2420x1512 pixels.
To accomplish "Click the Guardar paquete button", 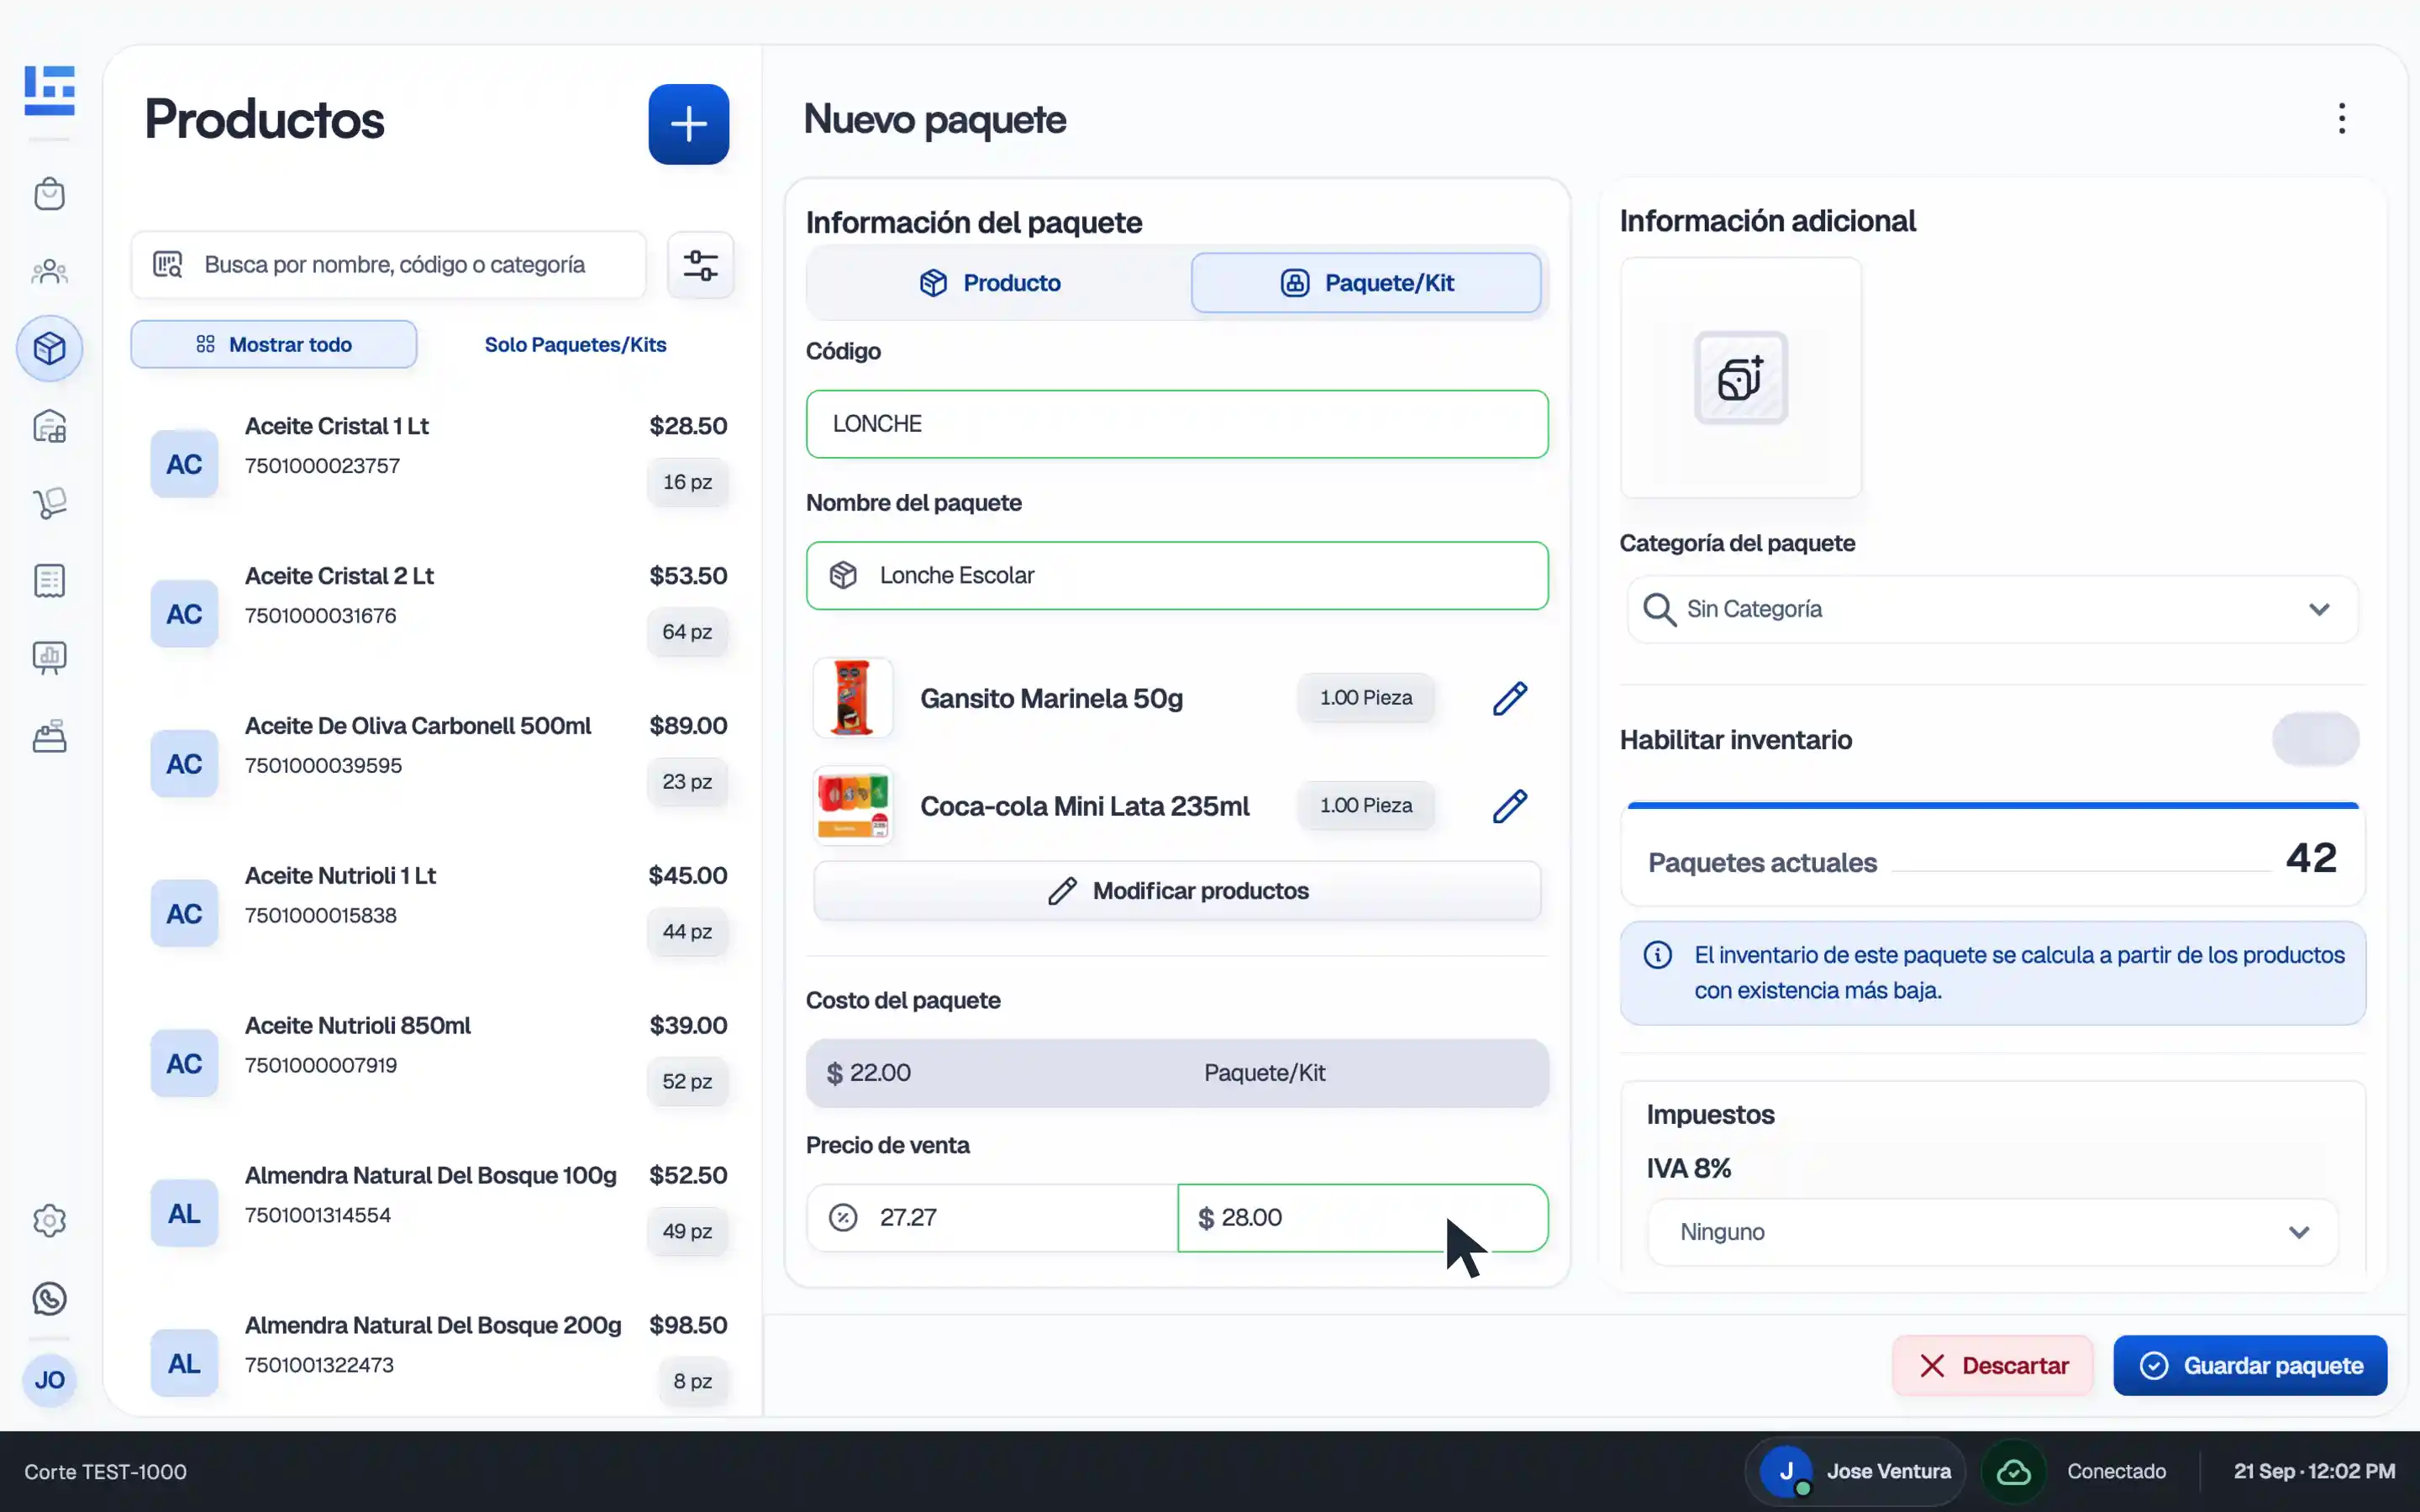I will pyautogui.click(x=2250, y=1366).
